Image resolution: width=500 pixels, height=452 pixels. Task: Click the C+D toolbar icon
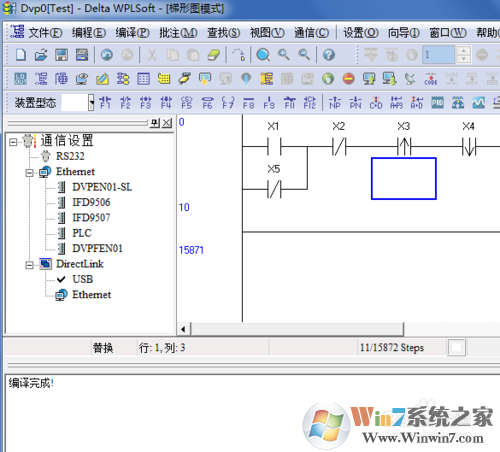click(x=376, y=103)
